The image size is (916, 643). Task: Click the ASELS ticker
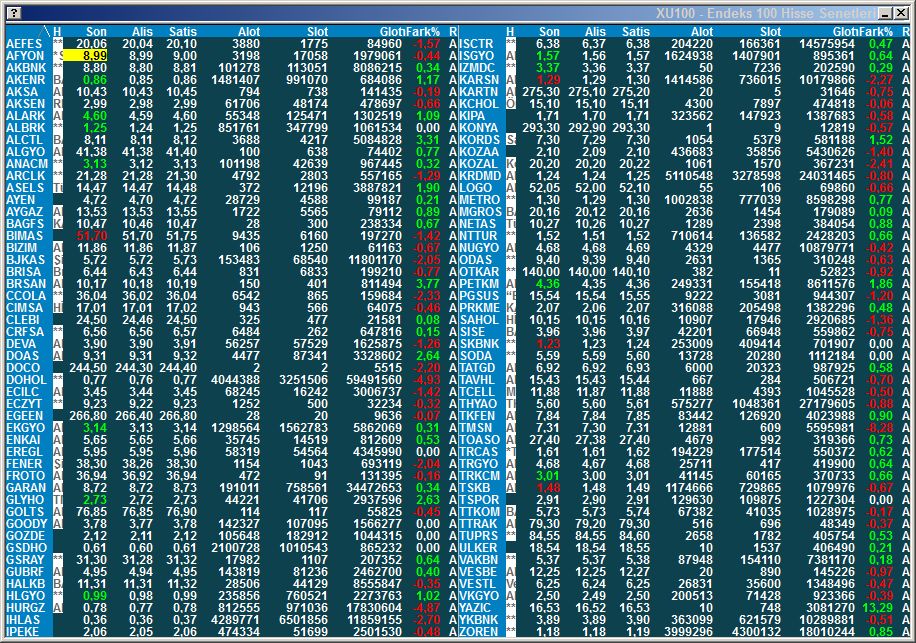click(25, 187)
